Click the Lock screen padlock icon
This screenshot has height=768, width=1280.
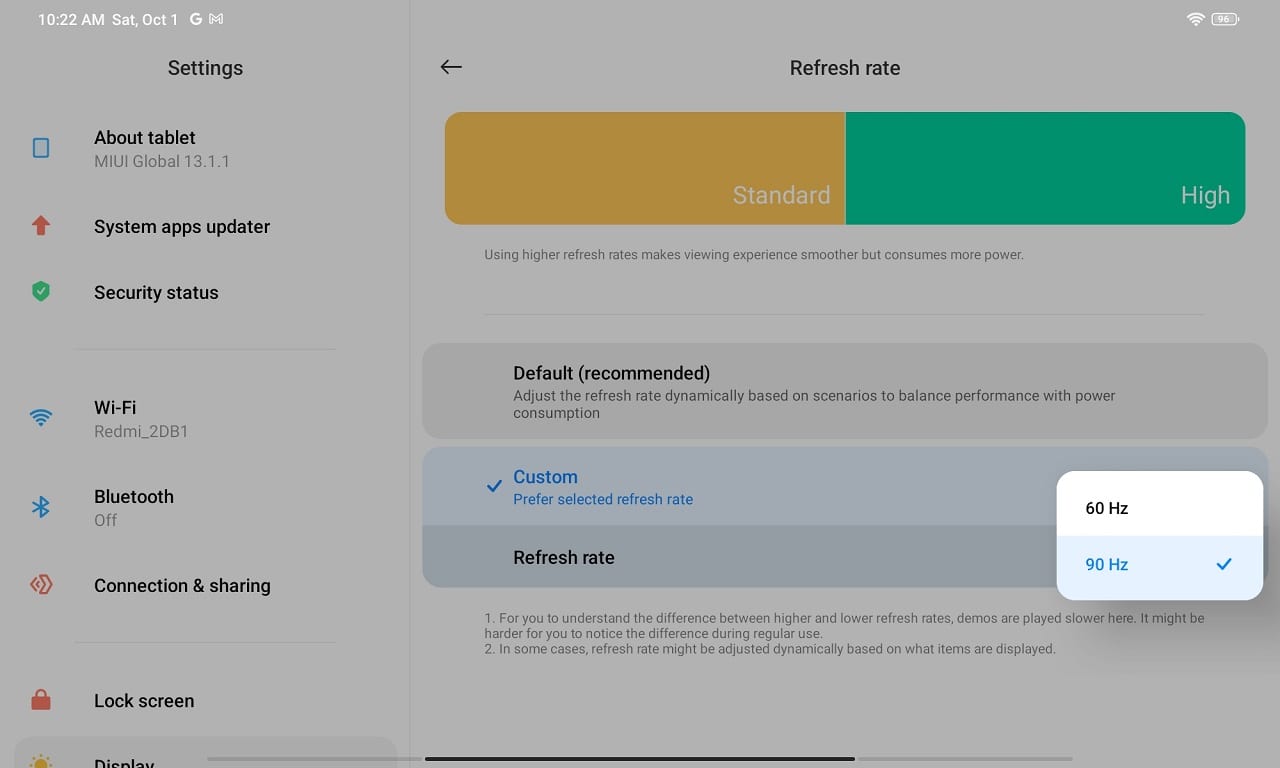coord(41,700)
